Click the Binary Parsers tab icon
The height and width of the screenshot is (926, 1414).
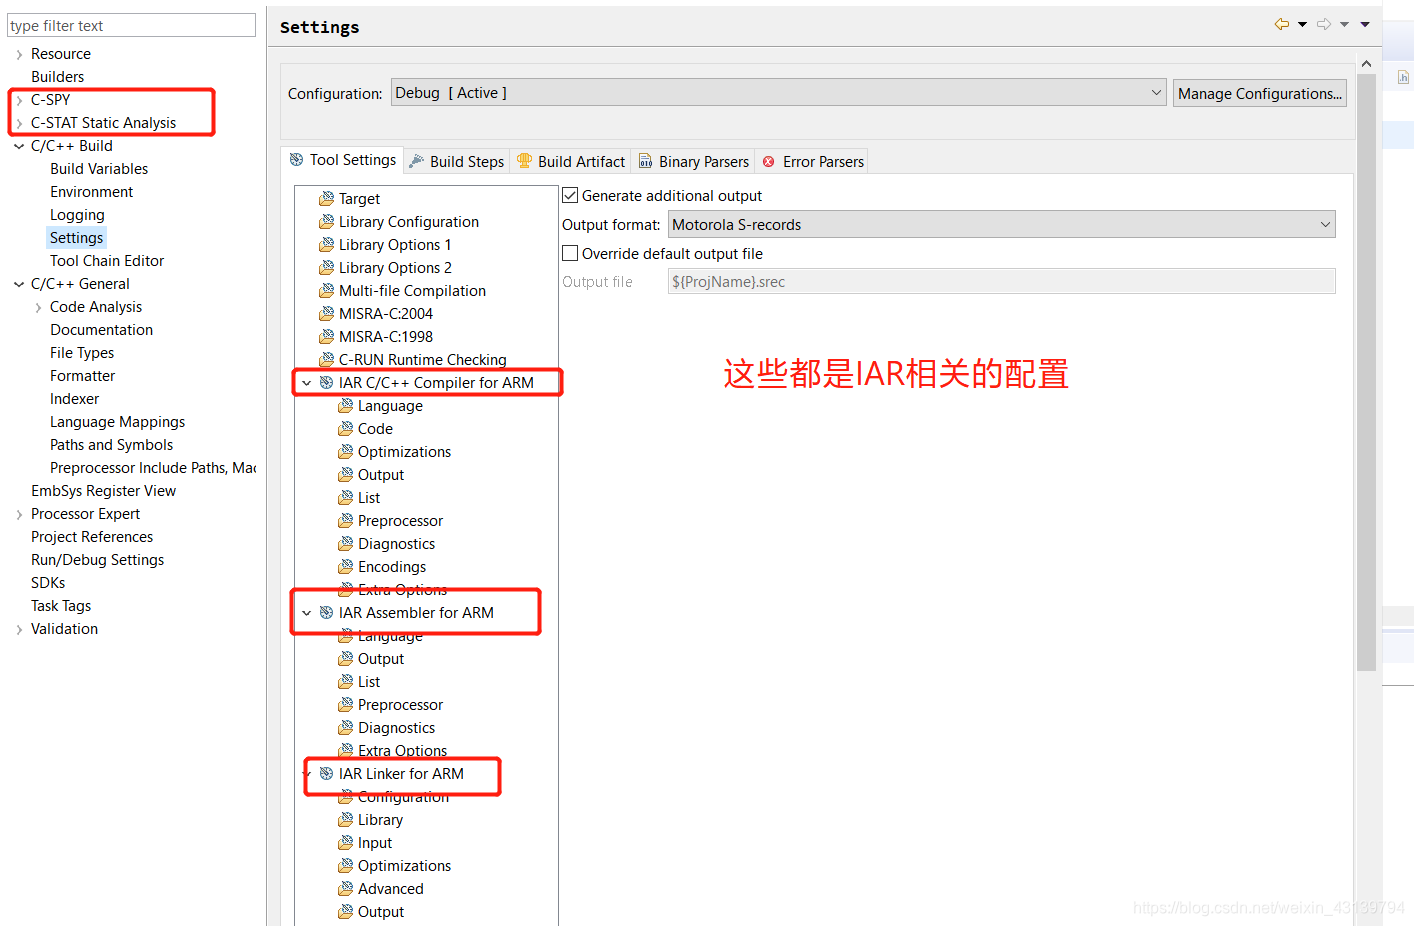coord(646,161)
